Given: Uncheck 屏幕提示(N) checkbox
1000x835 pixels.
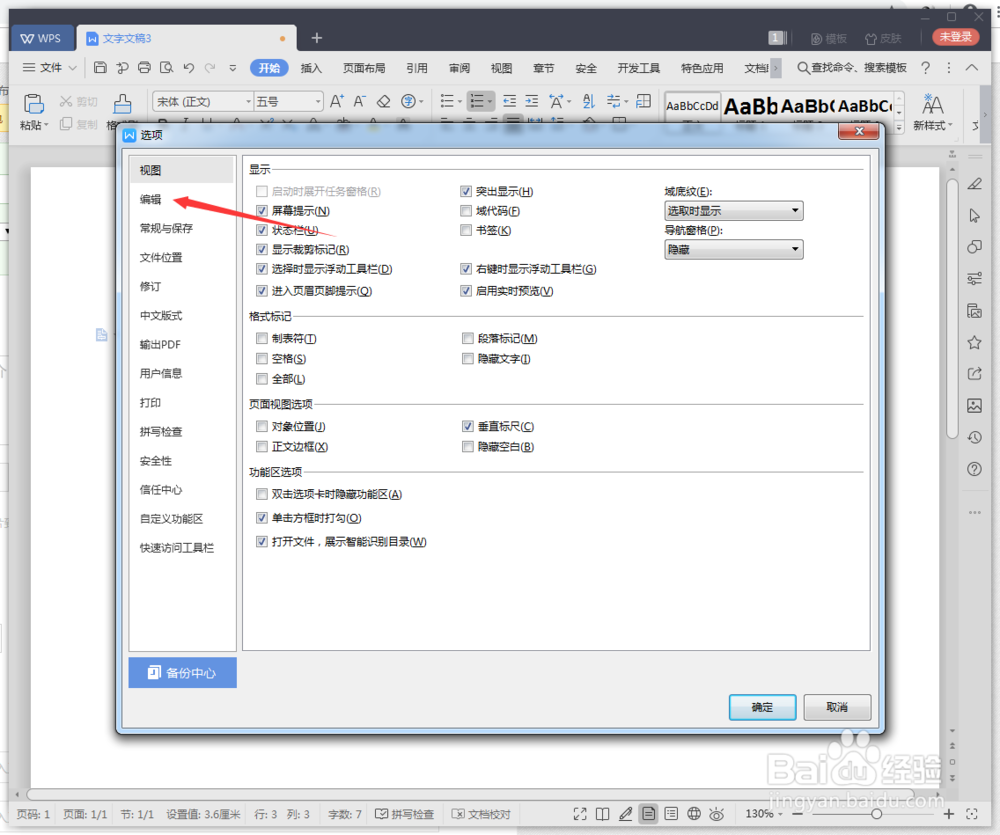Looking at the screenshot, I should tap(261, 211).
